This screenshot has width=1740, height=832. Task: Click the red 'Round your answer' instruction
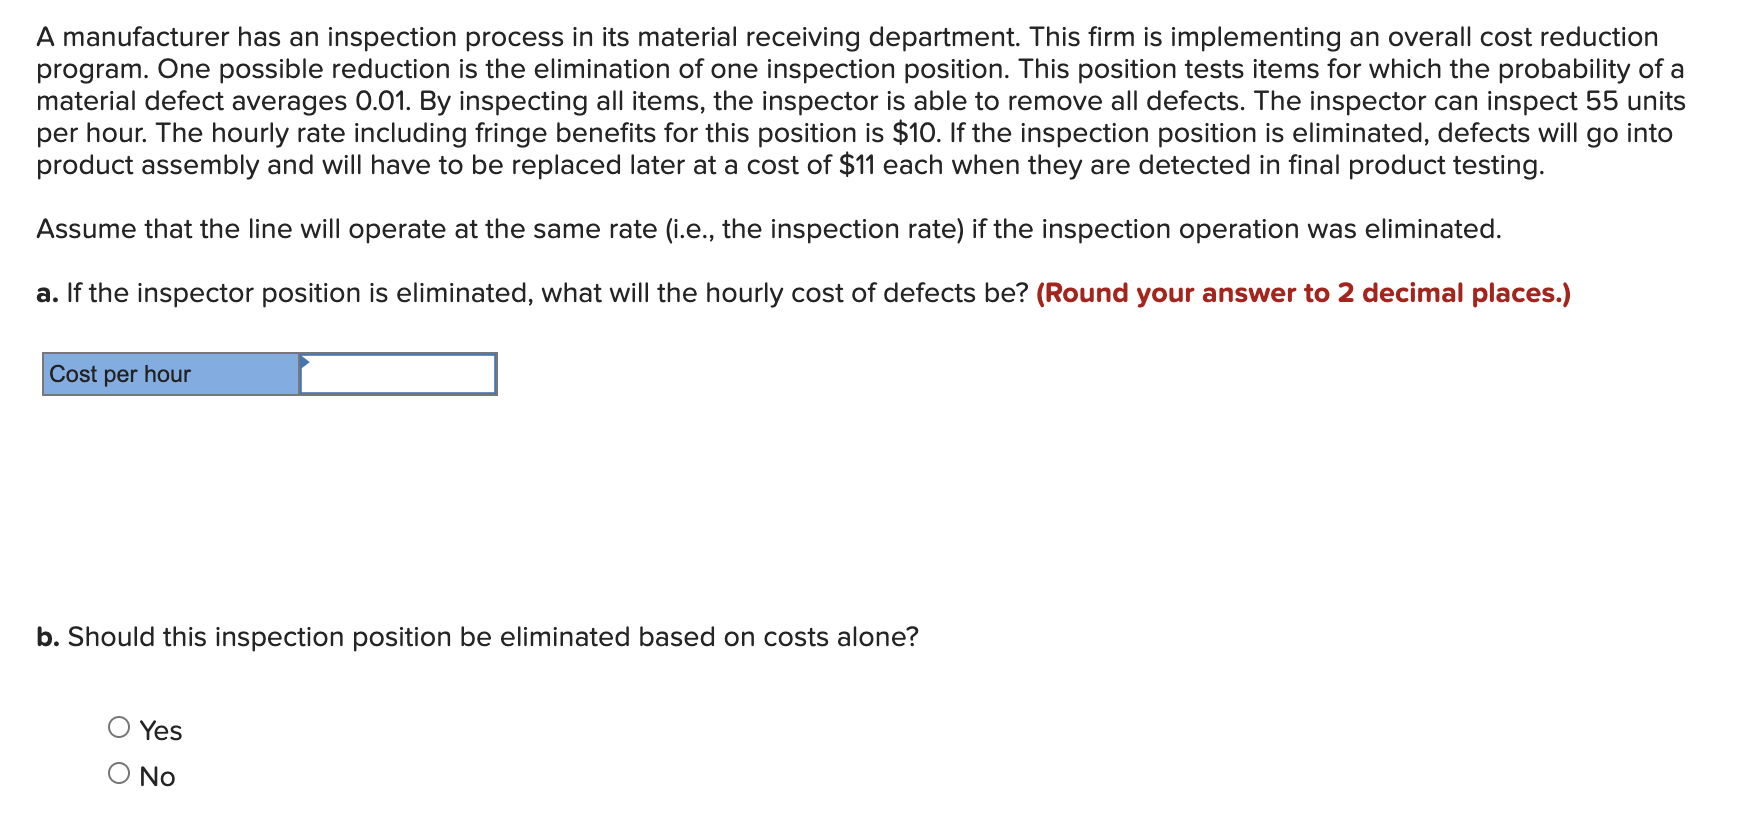[1303, 293]
